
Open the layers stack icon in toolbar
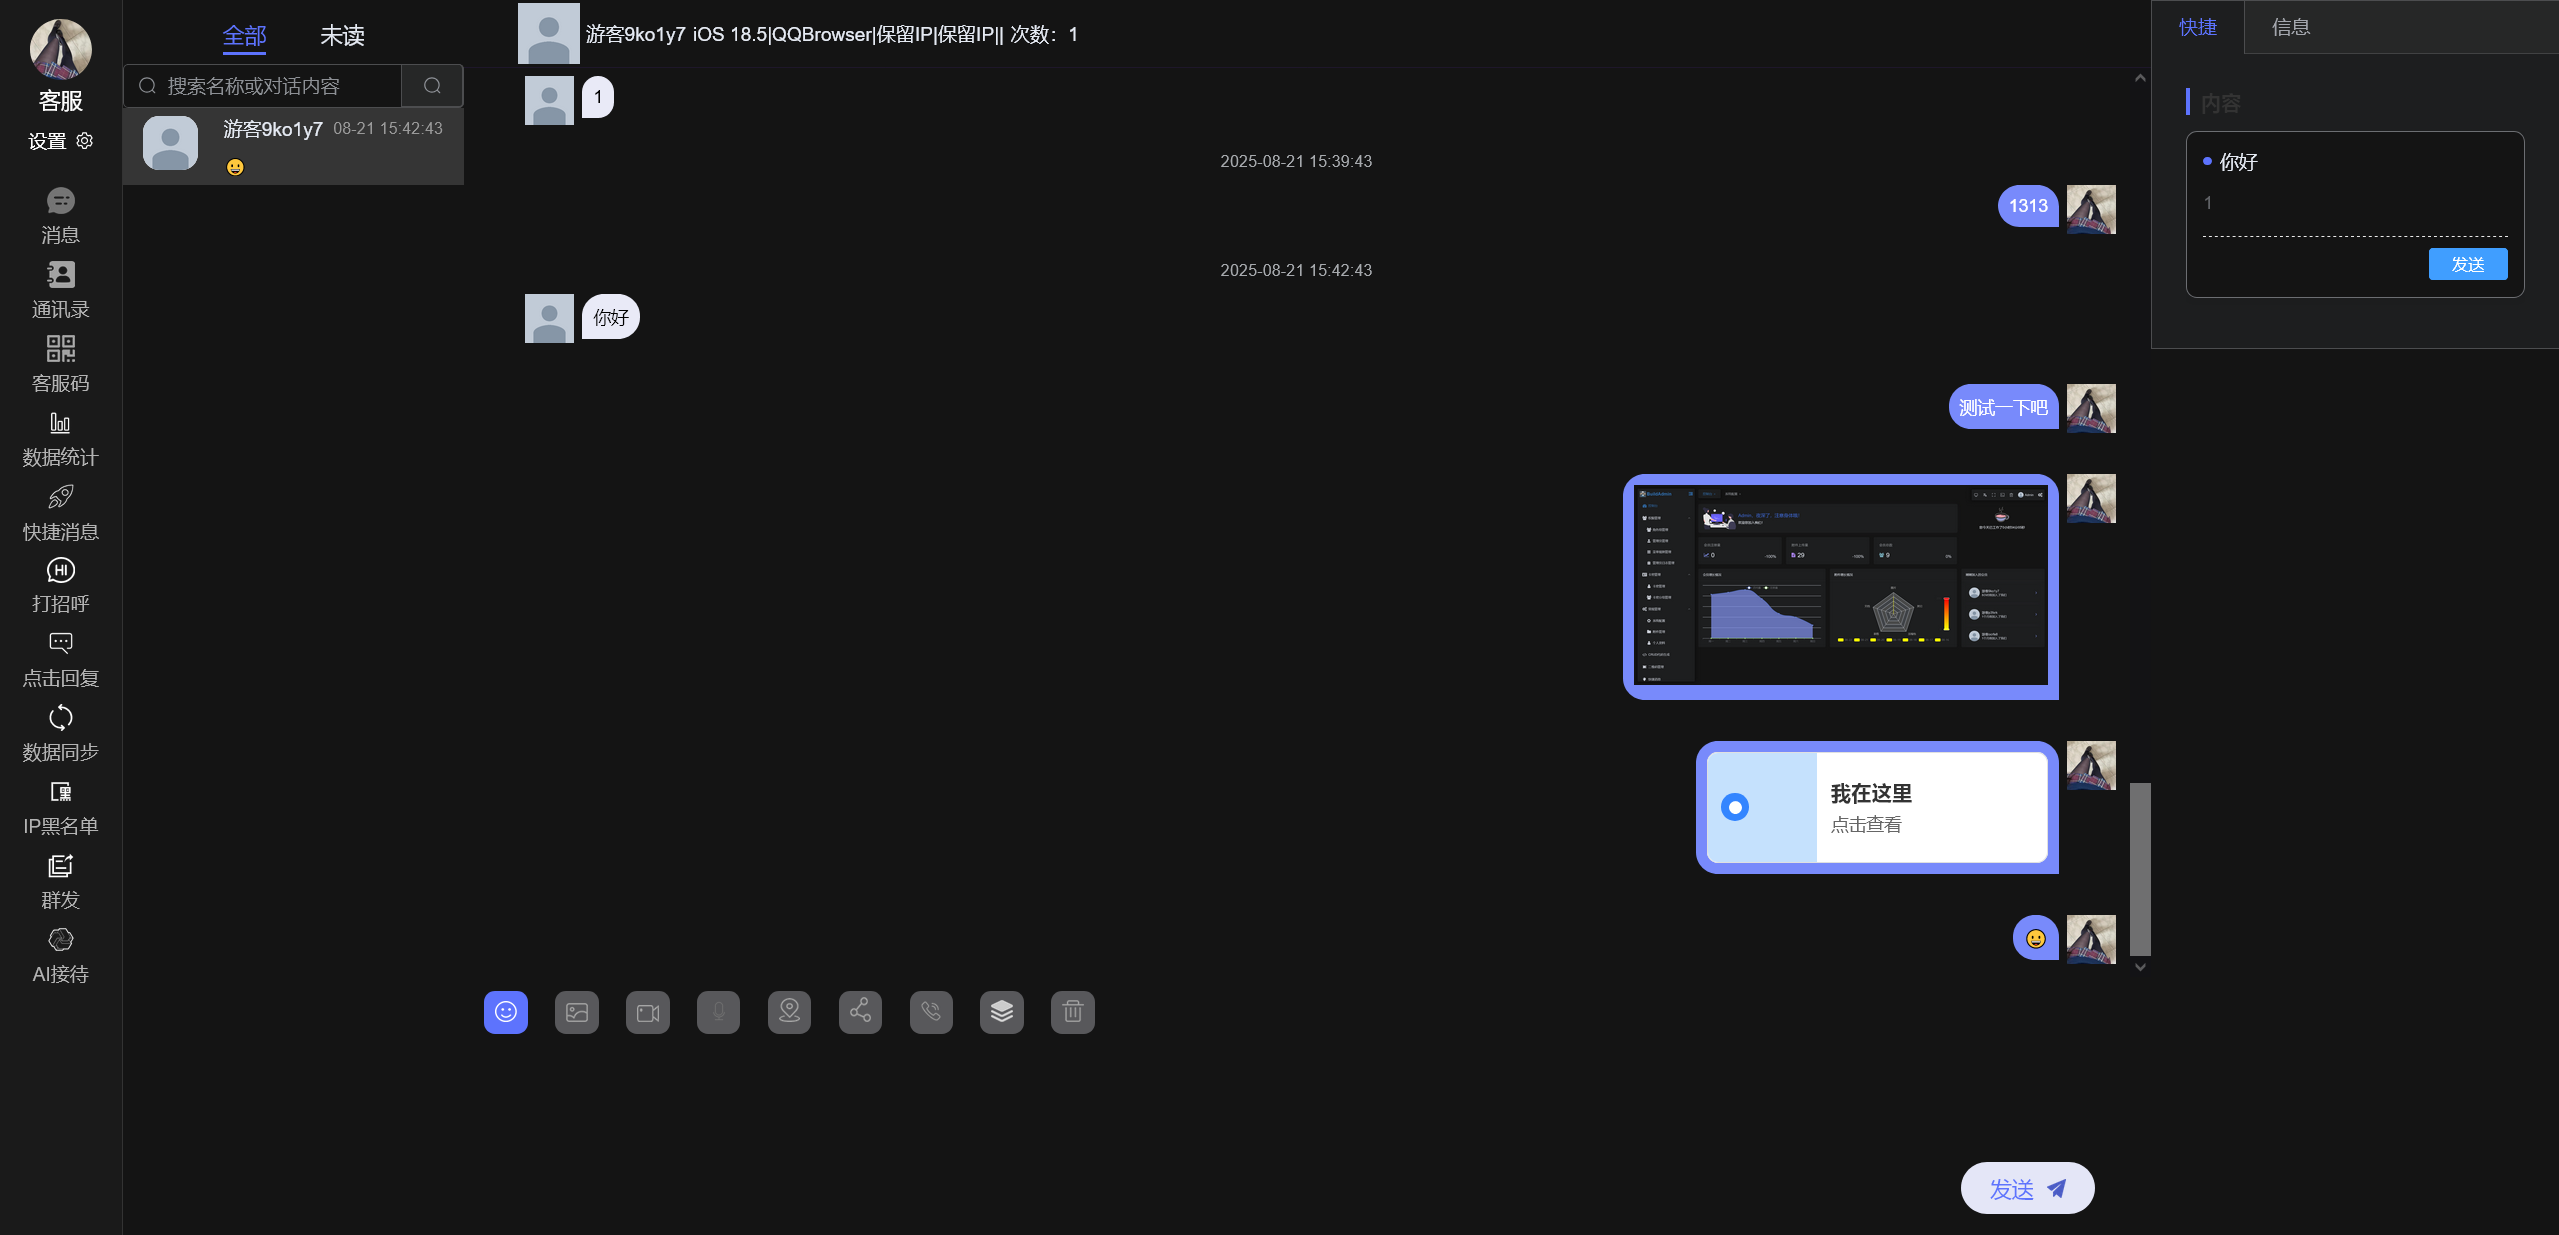pos(1001,1012)
